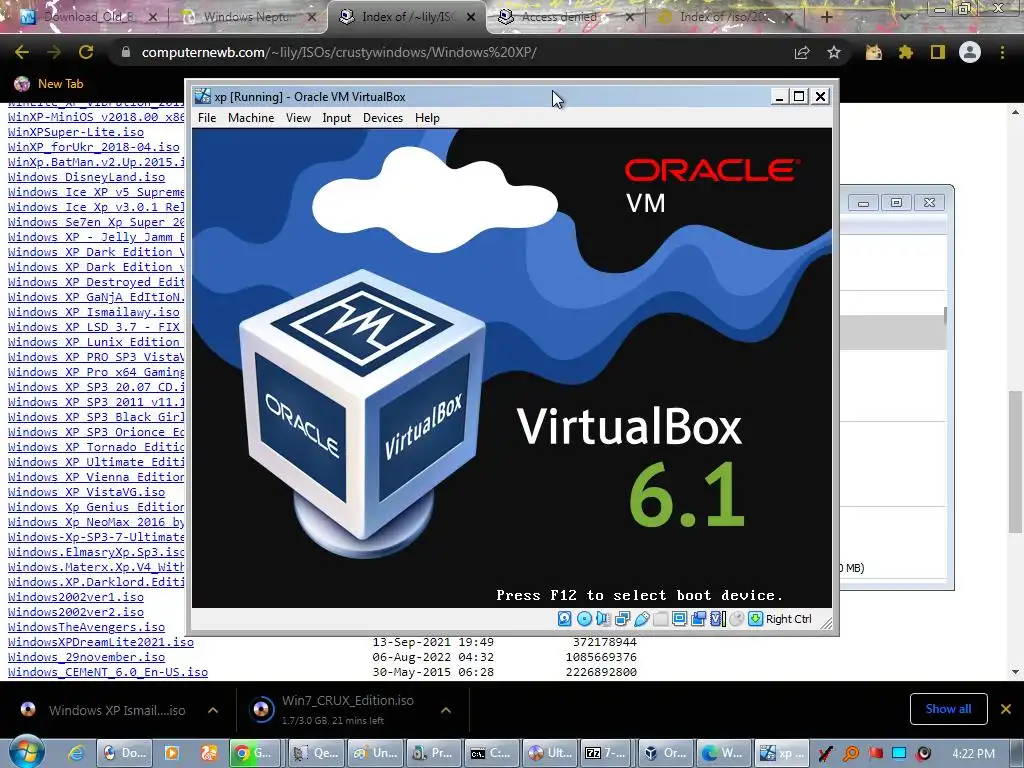Click the taskbar clock showing 4:22 PM

(974, 754)
